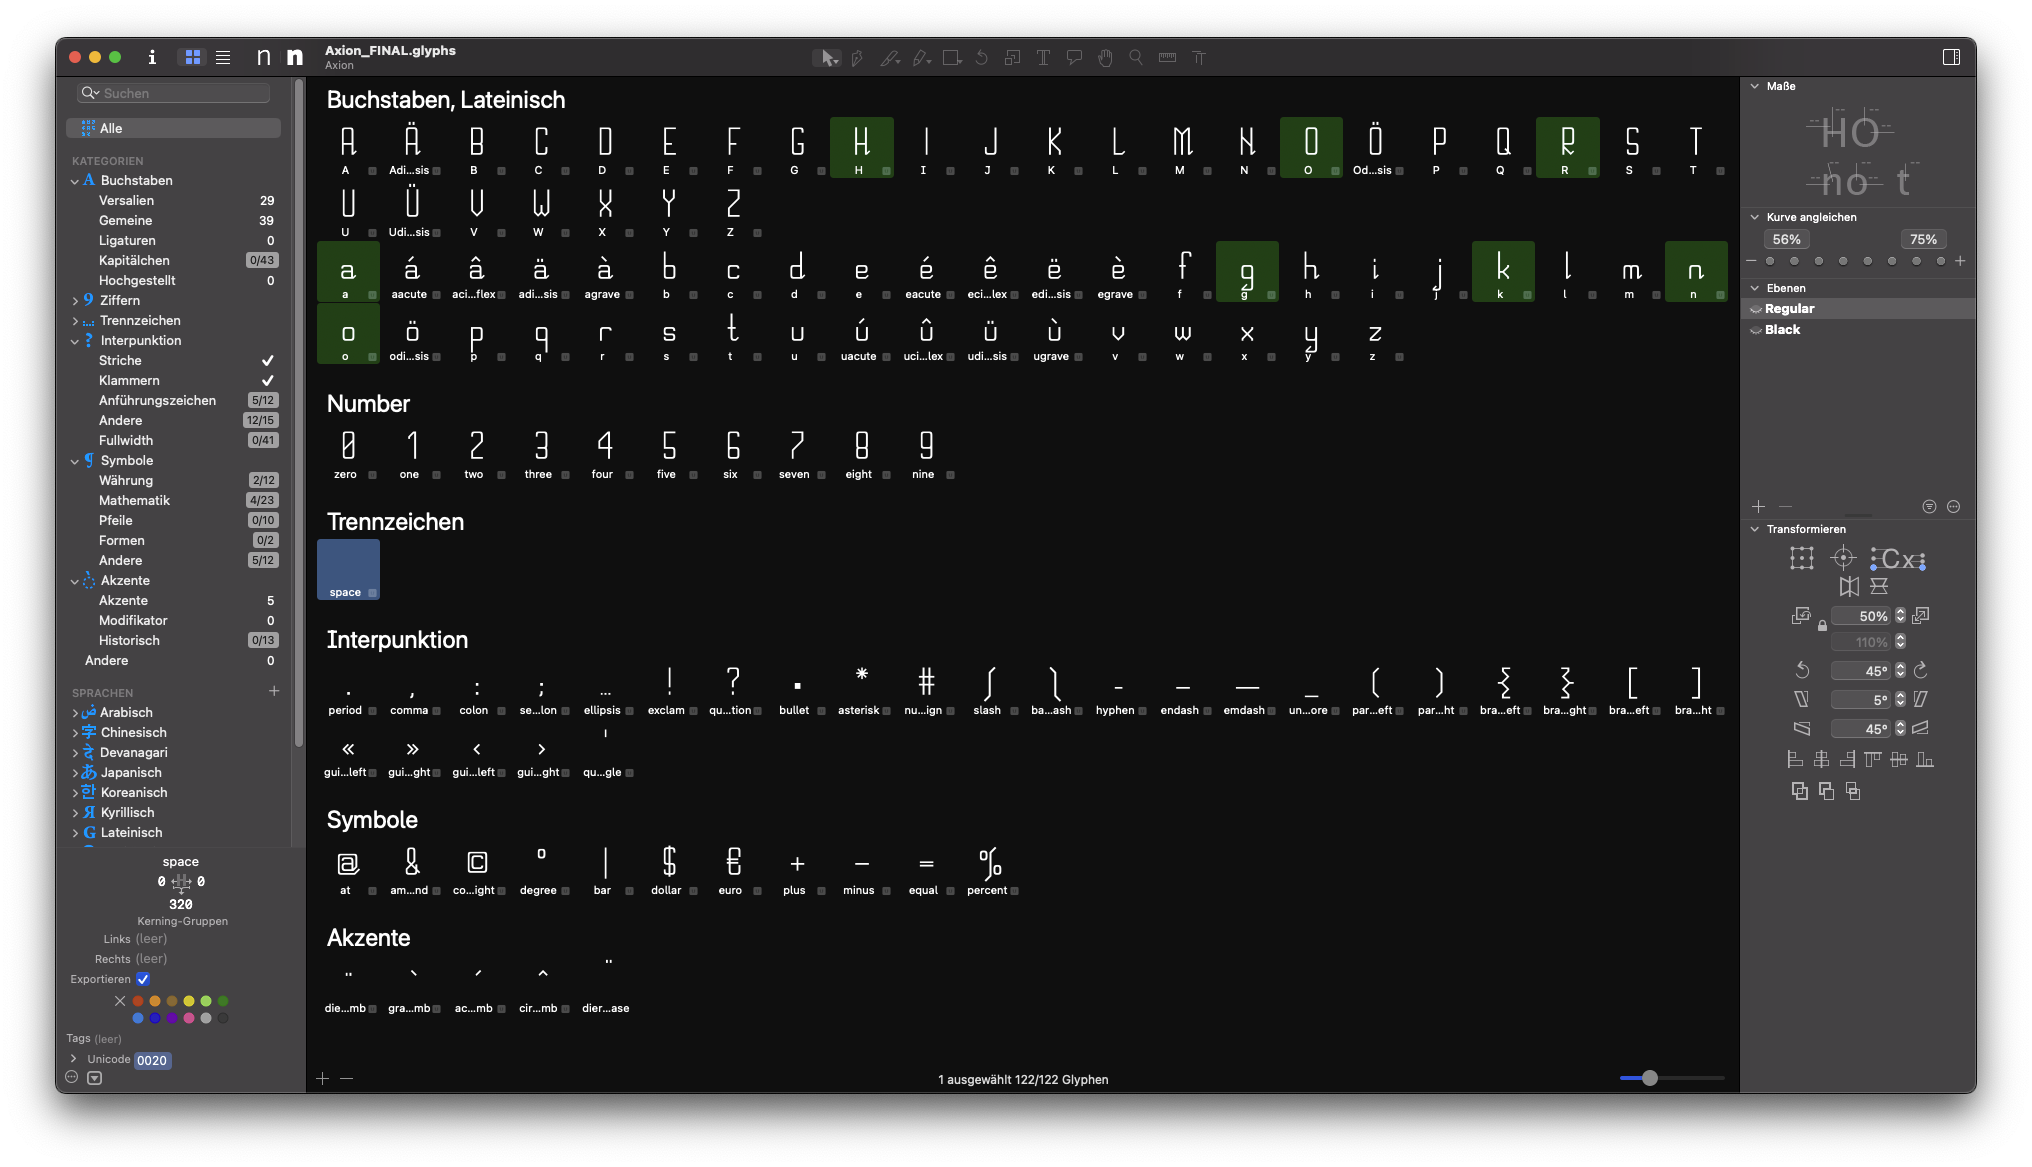This screenshot has width=2032, height=1167.
Task: Switch to list view icon
Action: tap(223, 58)
